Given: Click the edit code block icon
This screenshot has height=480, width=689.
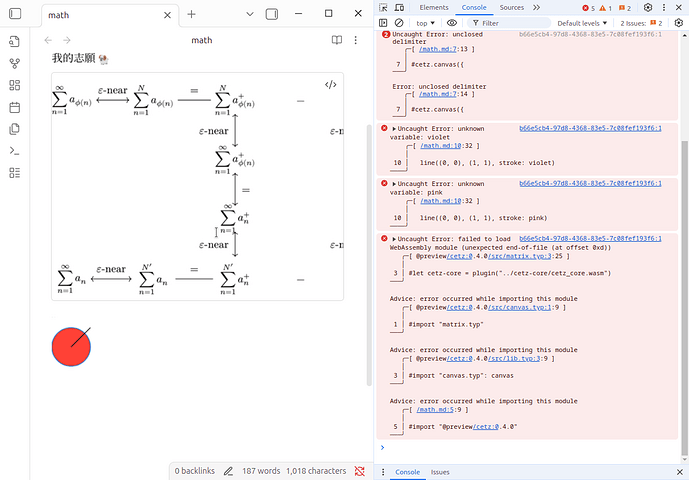Looking at the screenshot, I should point(331,85).
